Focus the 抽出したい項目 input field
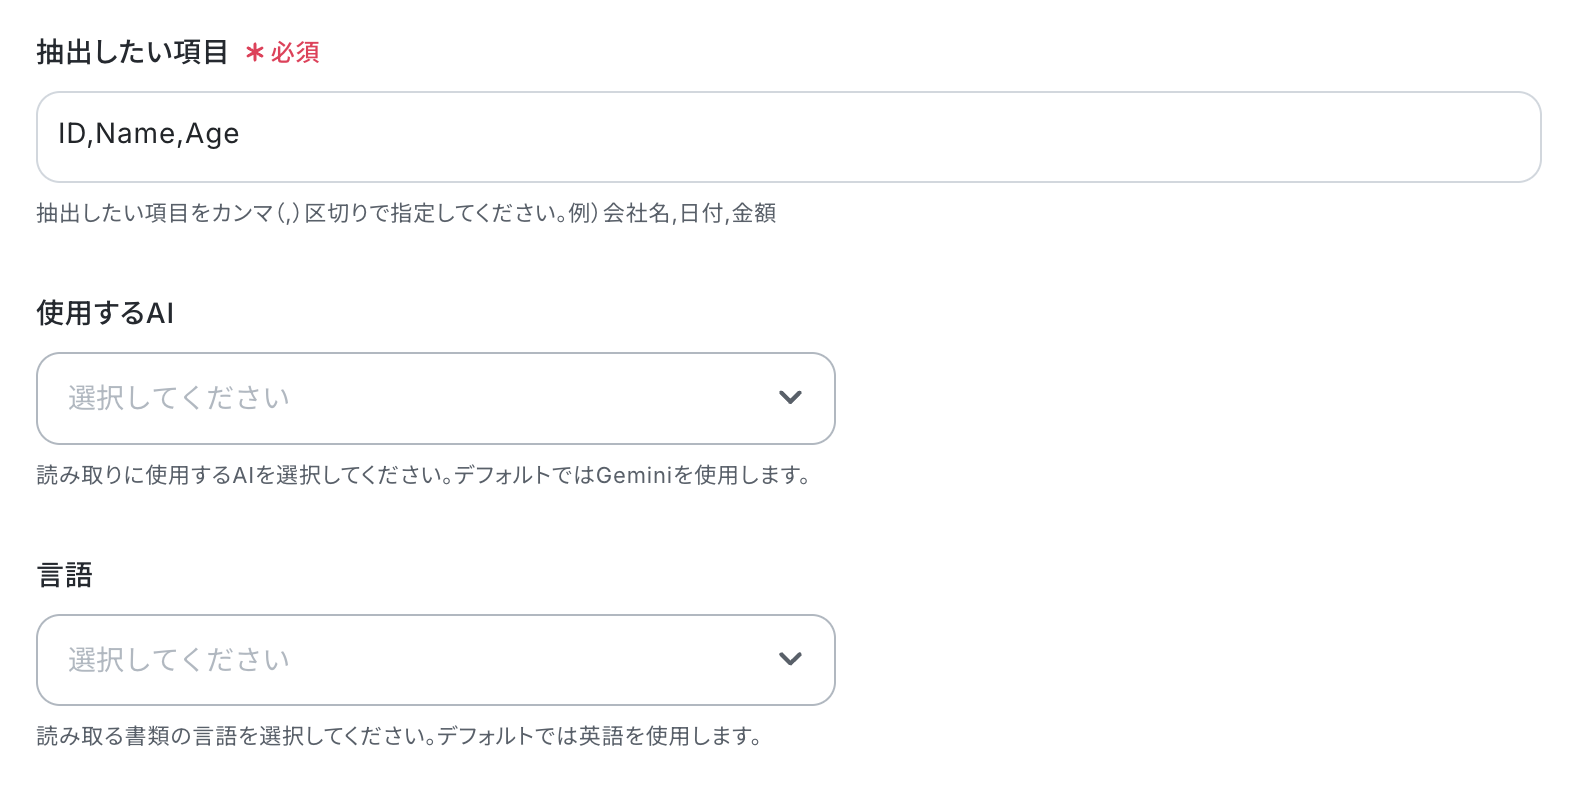Viewport: 1586px width, 796px height. pos(789,137)
